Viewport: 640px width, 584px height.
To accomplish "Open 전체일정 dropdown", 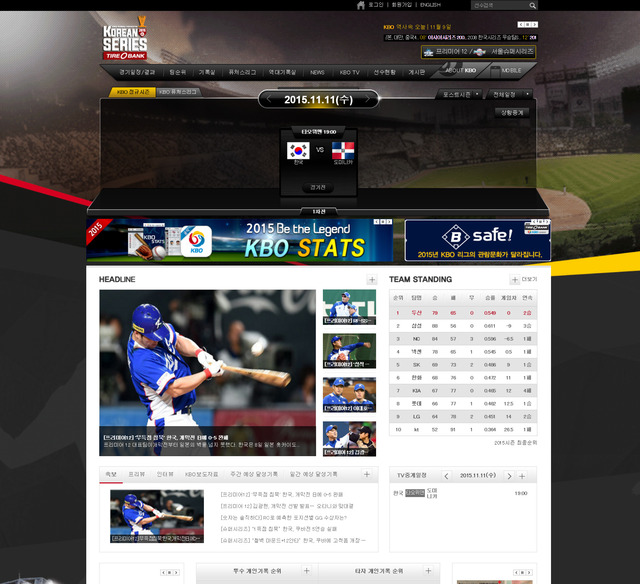I will 509,95.
